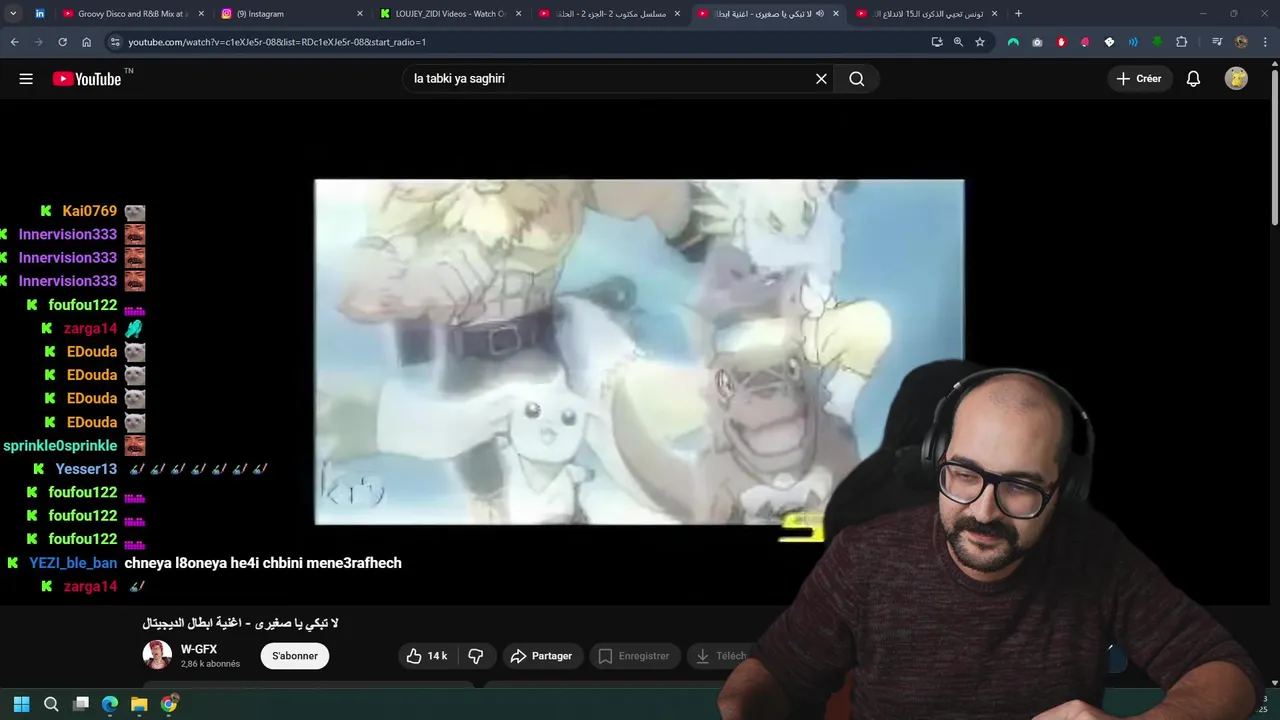Open the tab search dropdown arrow
Viewport: 1280px width, 720px height.
[12, 14]
